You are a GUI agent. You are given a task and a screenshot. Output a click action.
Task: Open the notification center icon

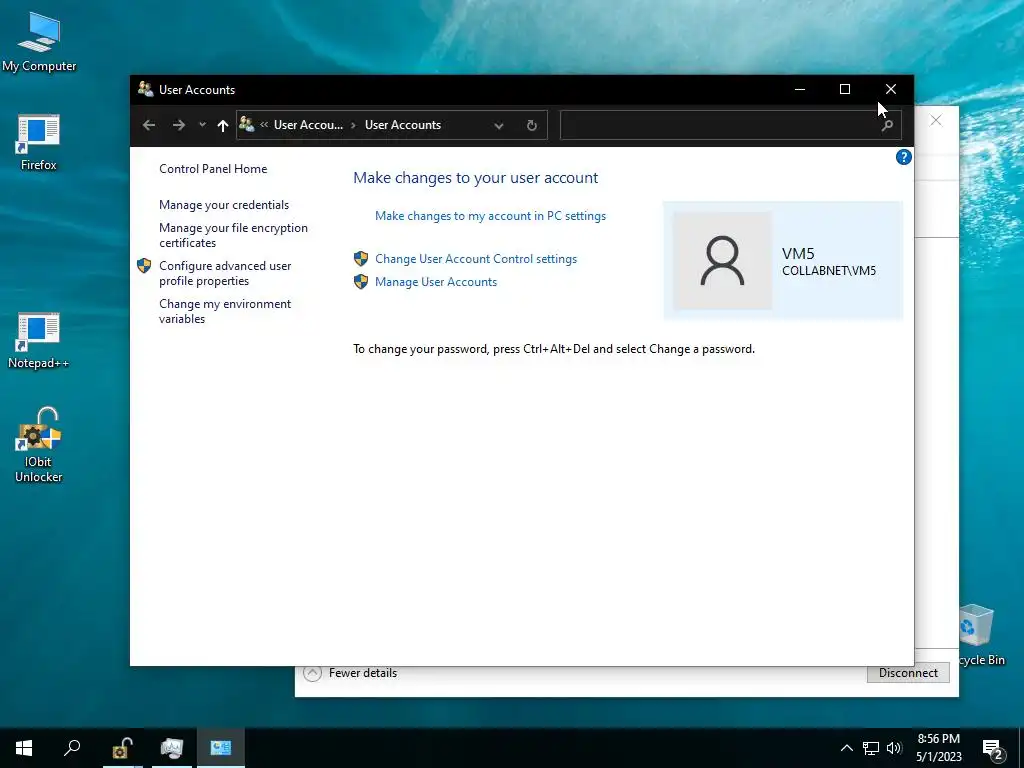(x=993, y=749)
